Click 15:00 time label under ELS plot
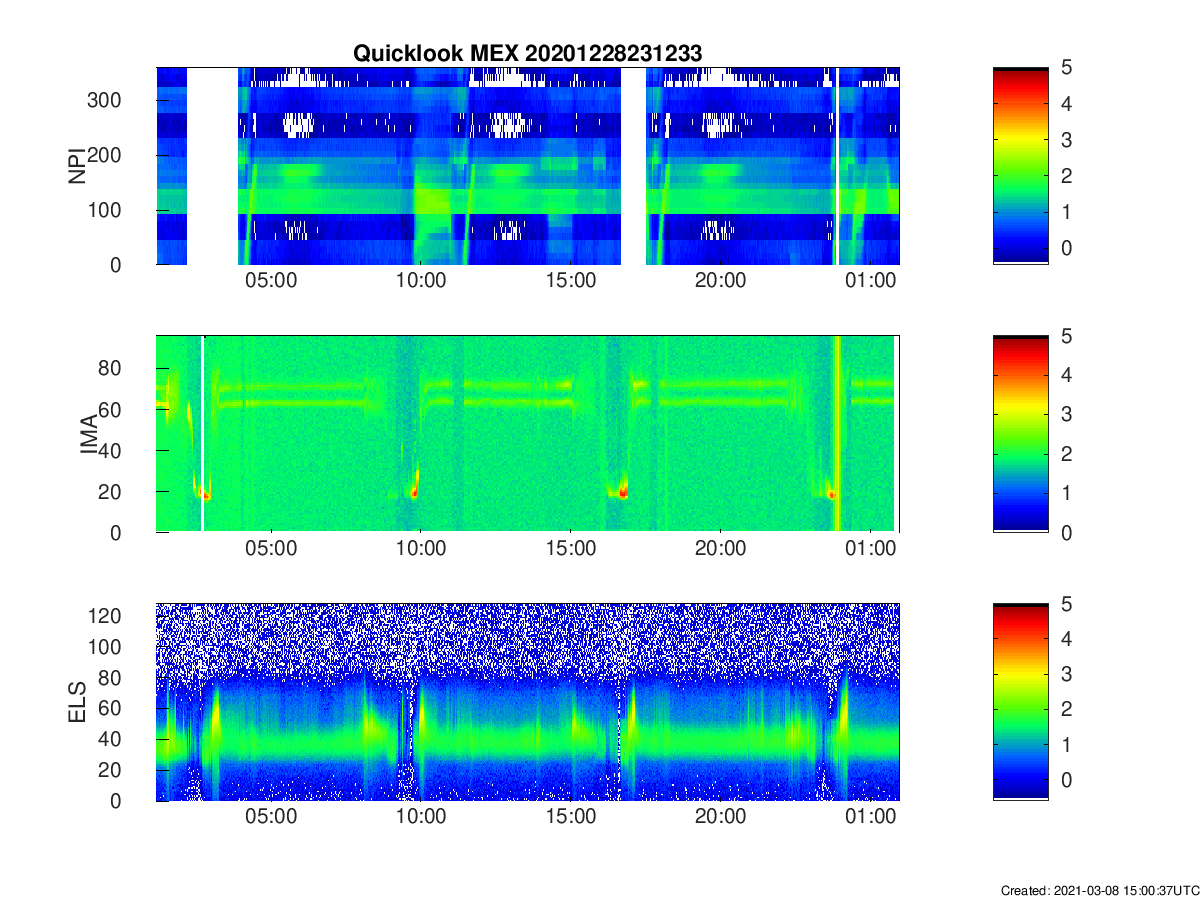The height and width of the screenshot is (900, 1200). (571, 818)
